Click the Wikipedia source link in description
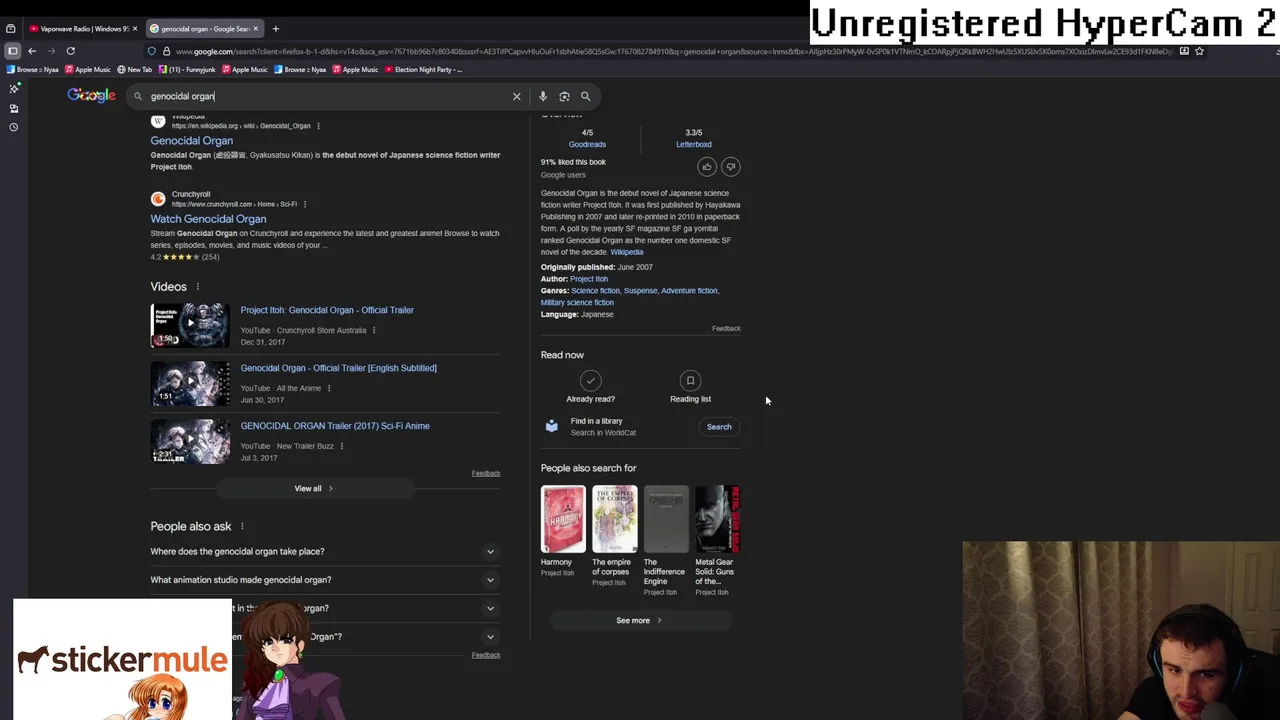 pyautogui.click(x=627, y=252)
